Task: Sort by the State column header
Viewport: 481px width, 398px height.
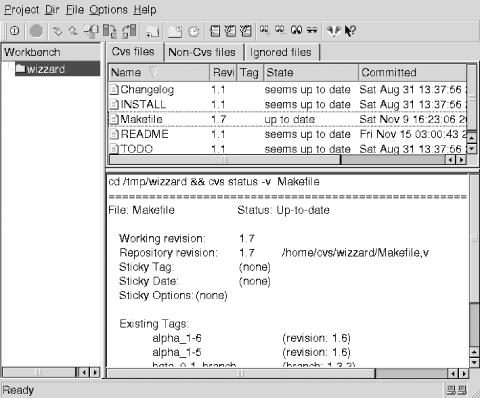Action: [311, 73]
